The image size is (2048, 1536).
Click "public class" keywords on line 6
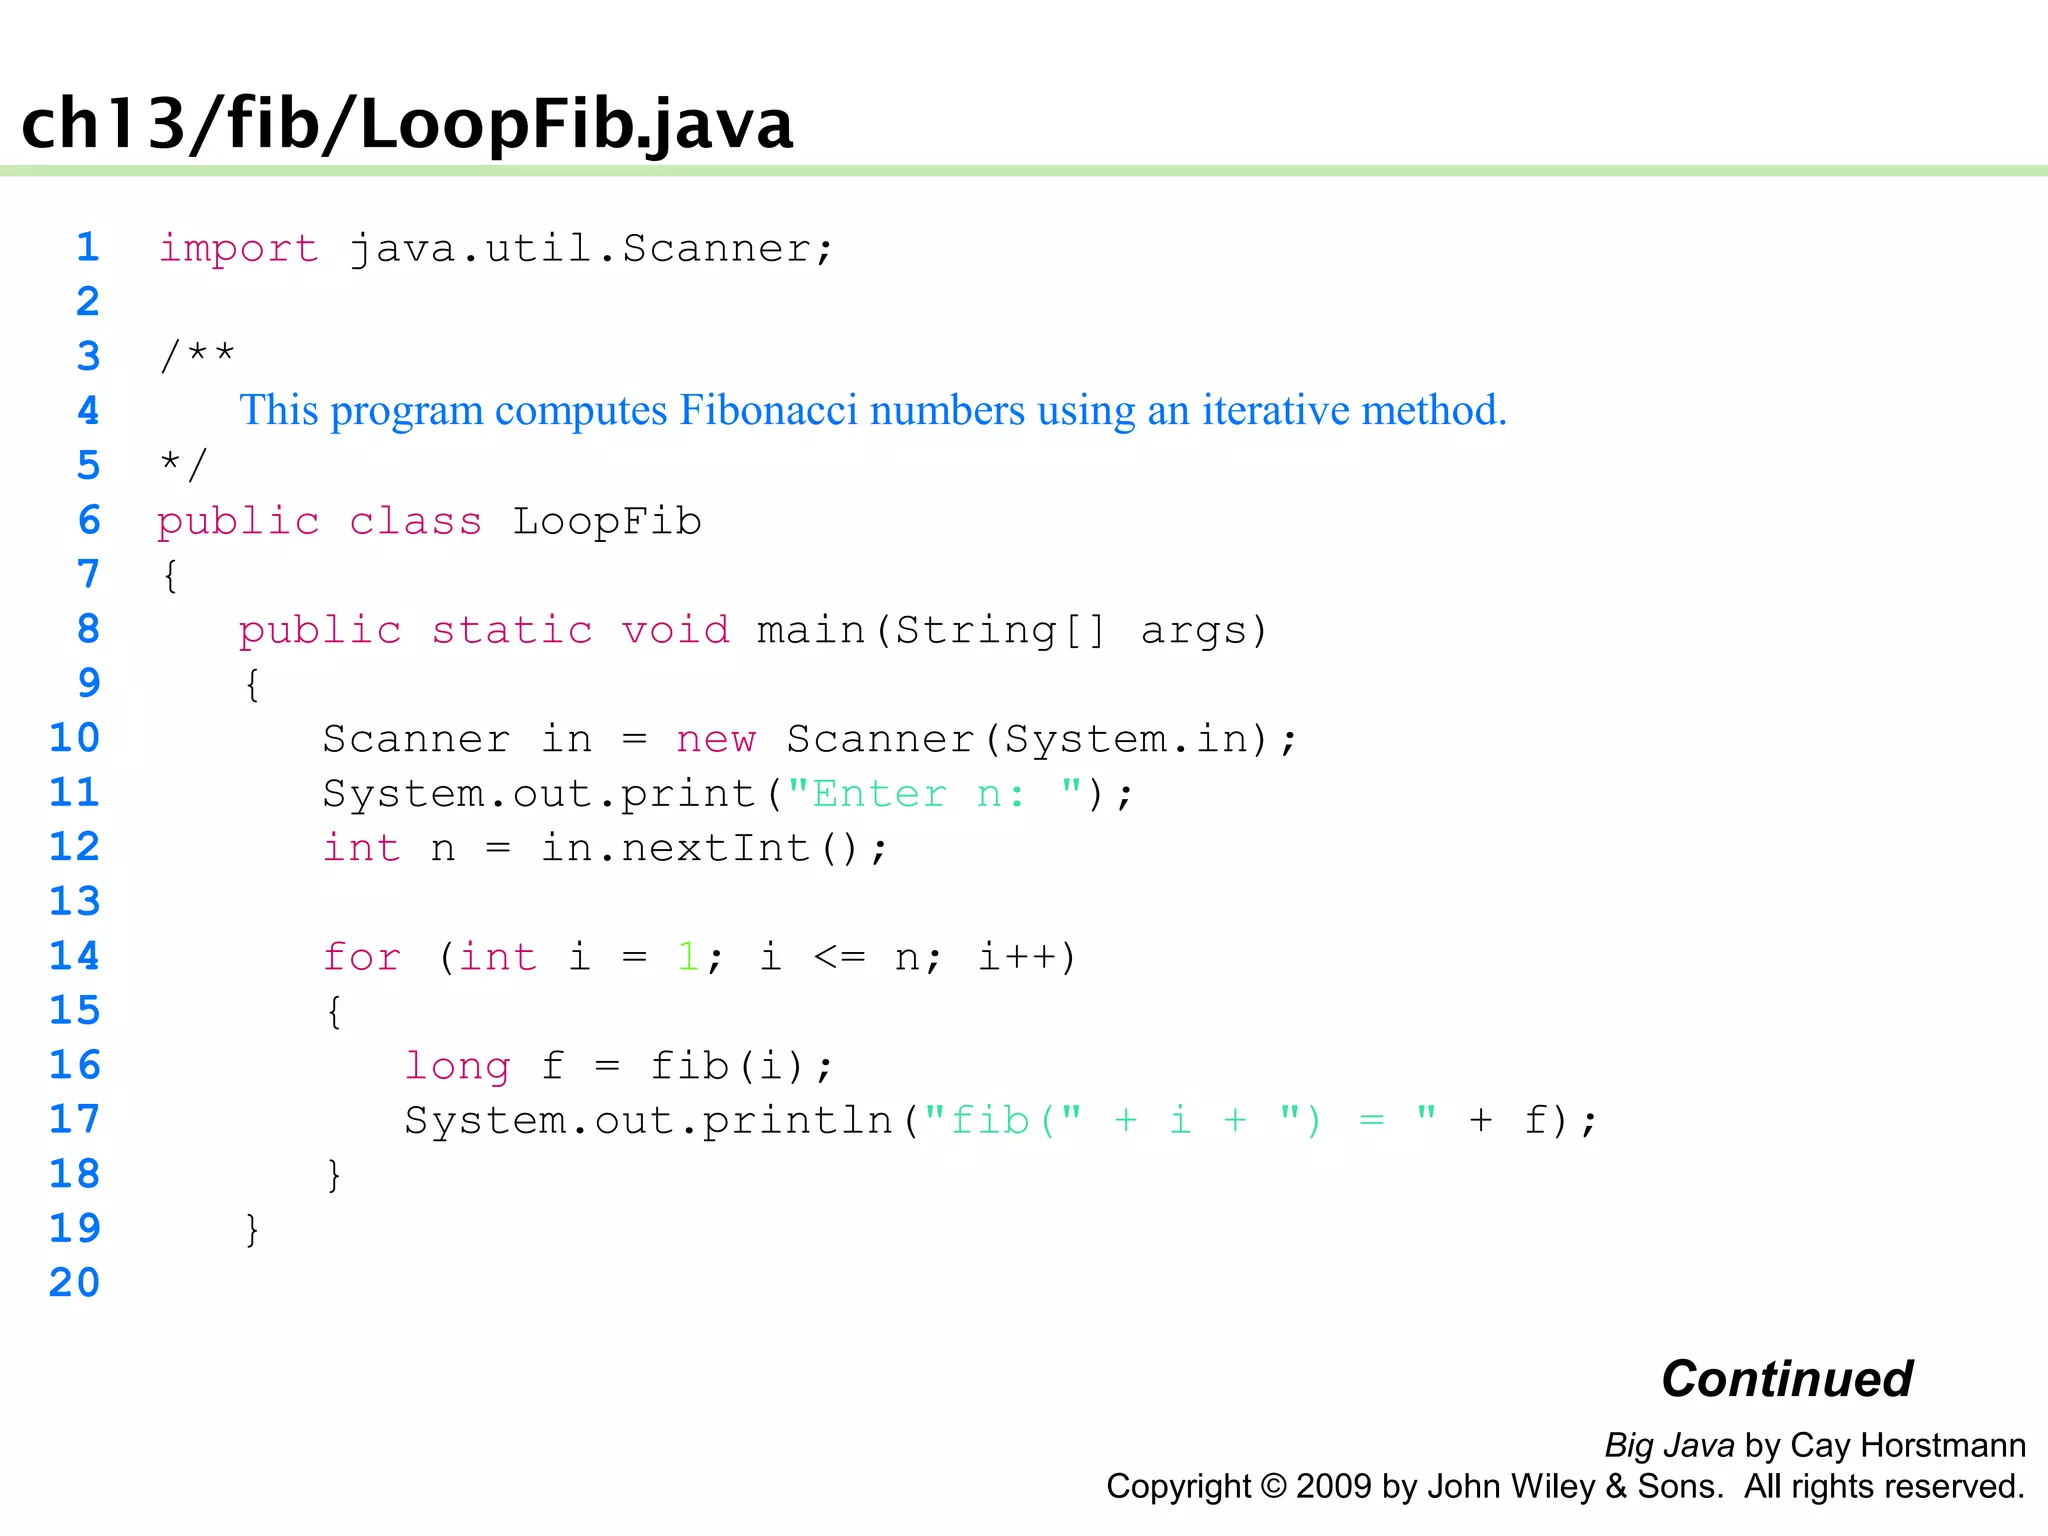click(319, 522)
